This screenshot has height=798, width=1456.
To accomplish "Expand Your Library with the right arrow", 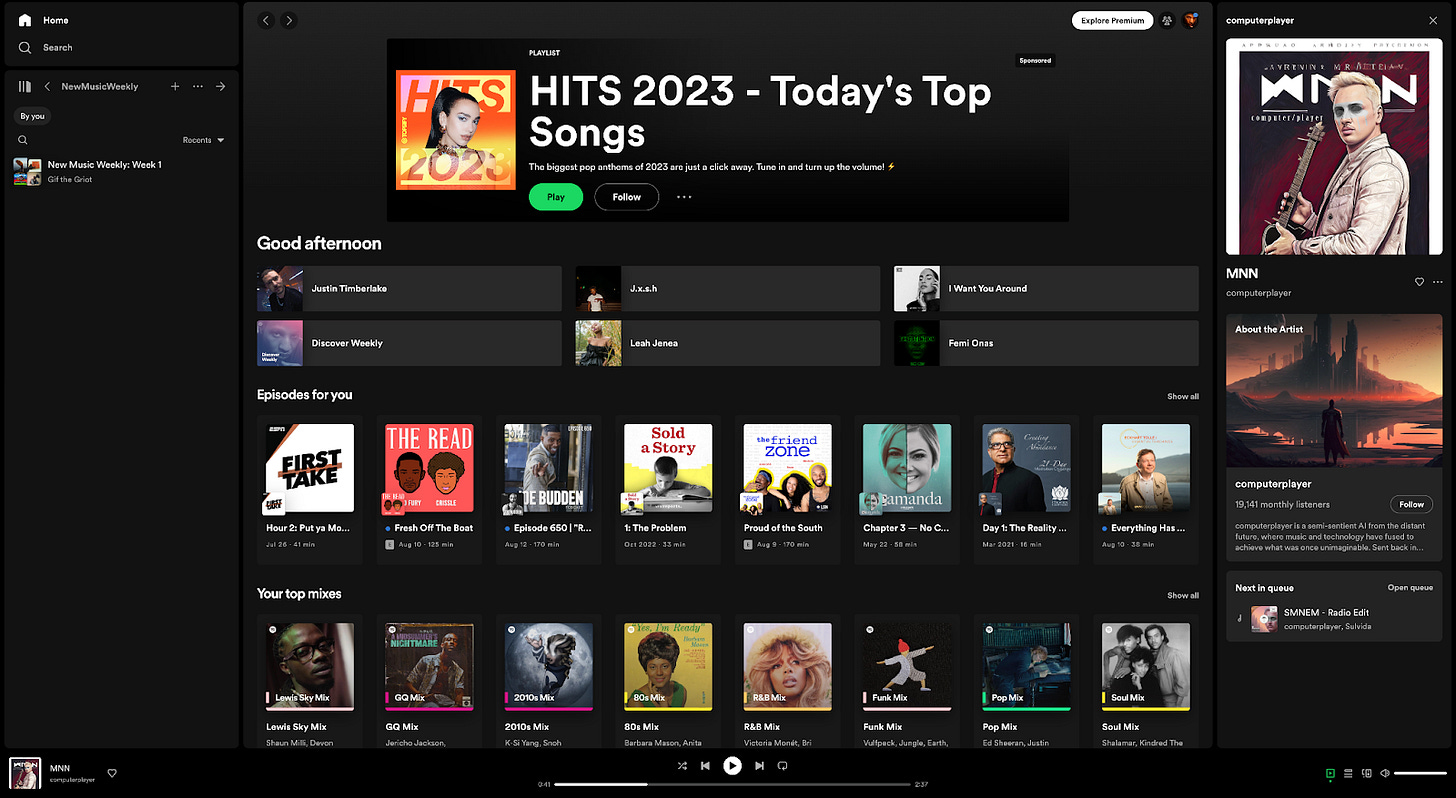I will 221,87.
